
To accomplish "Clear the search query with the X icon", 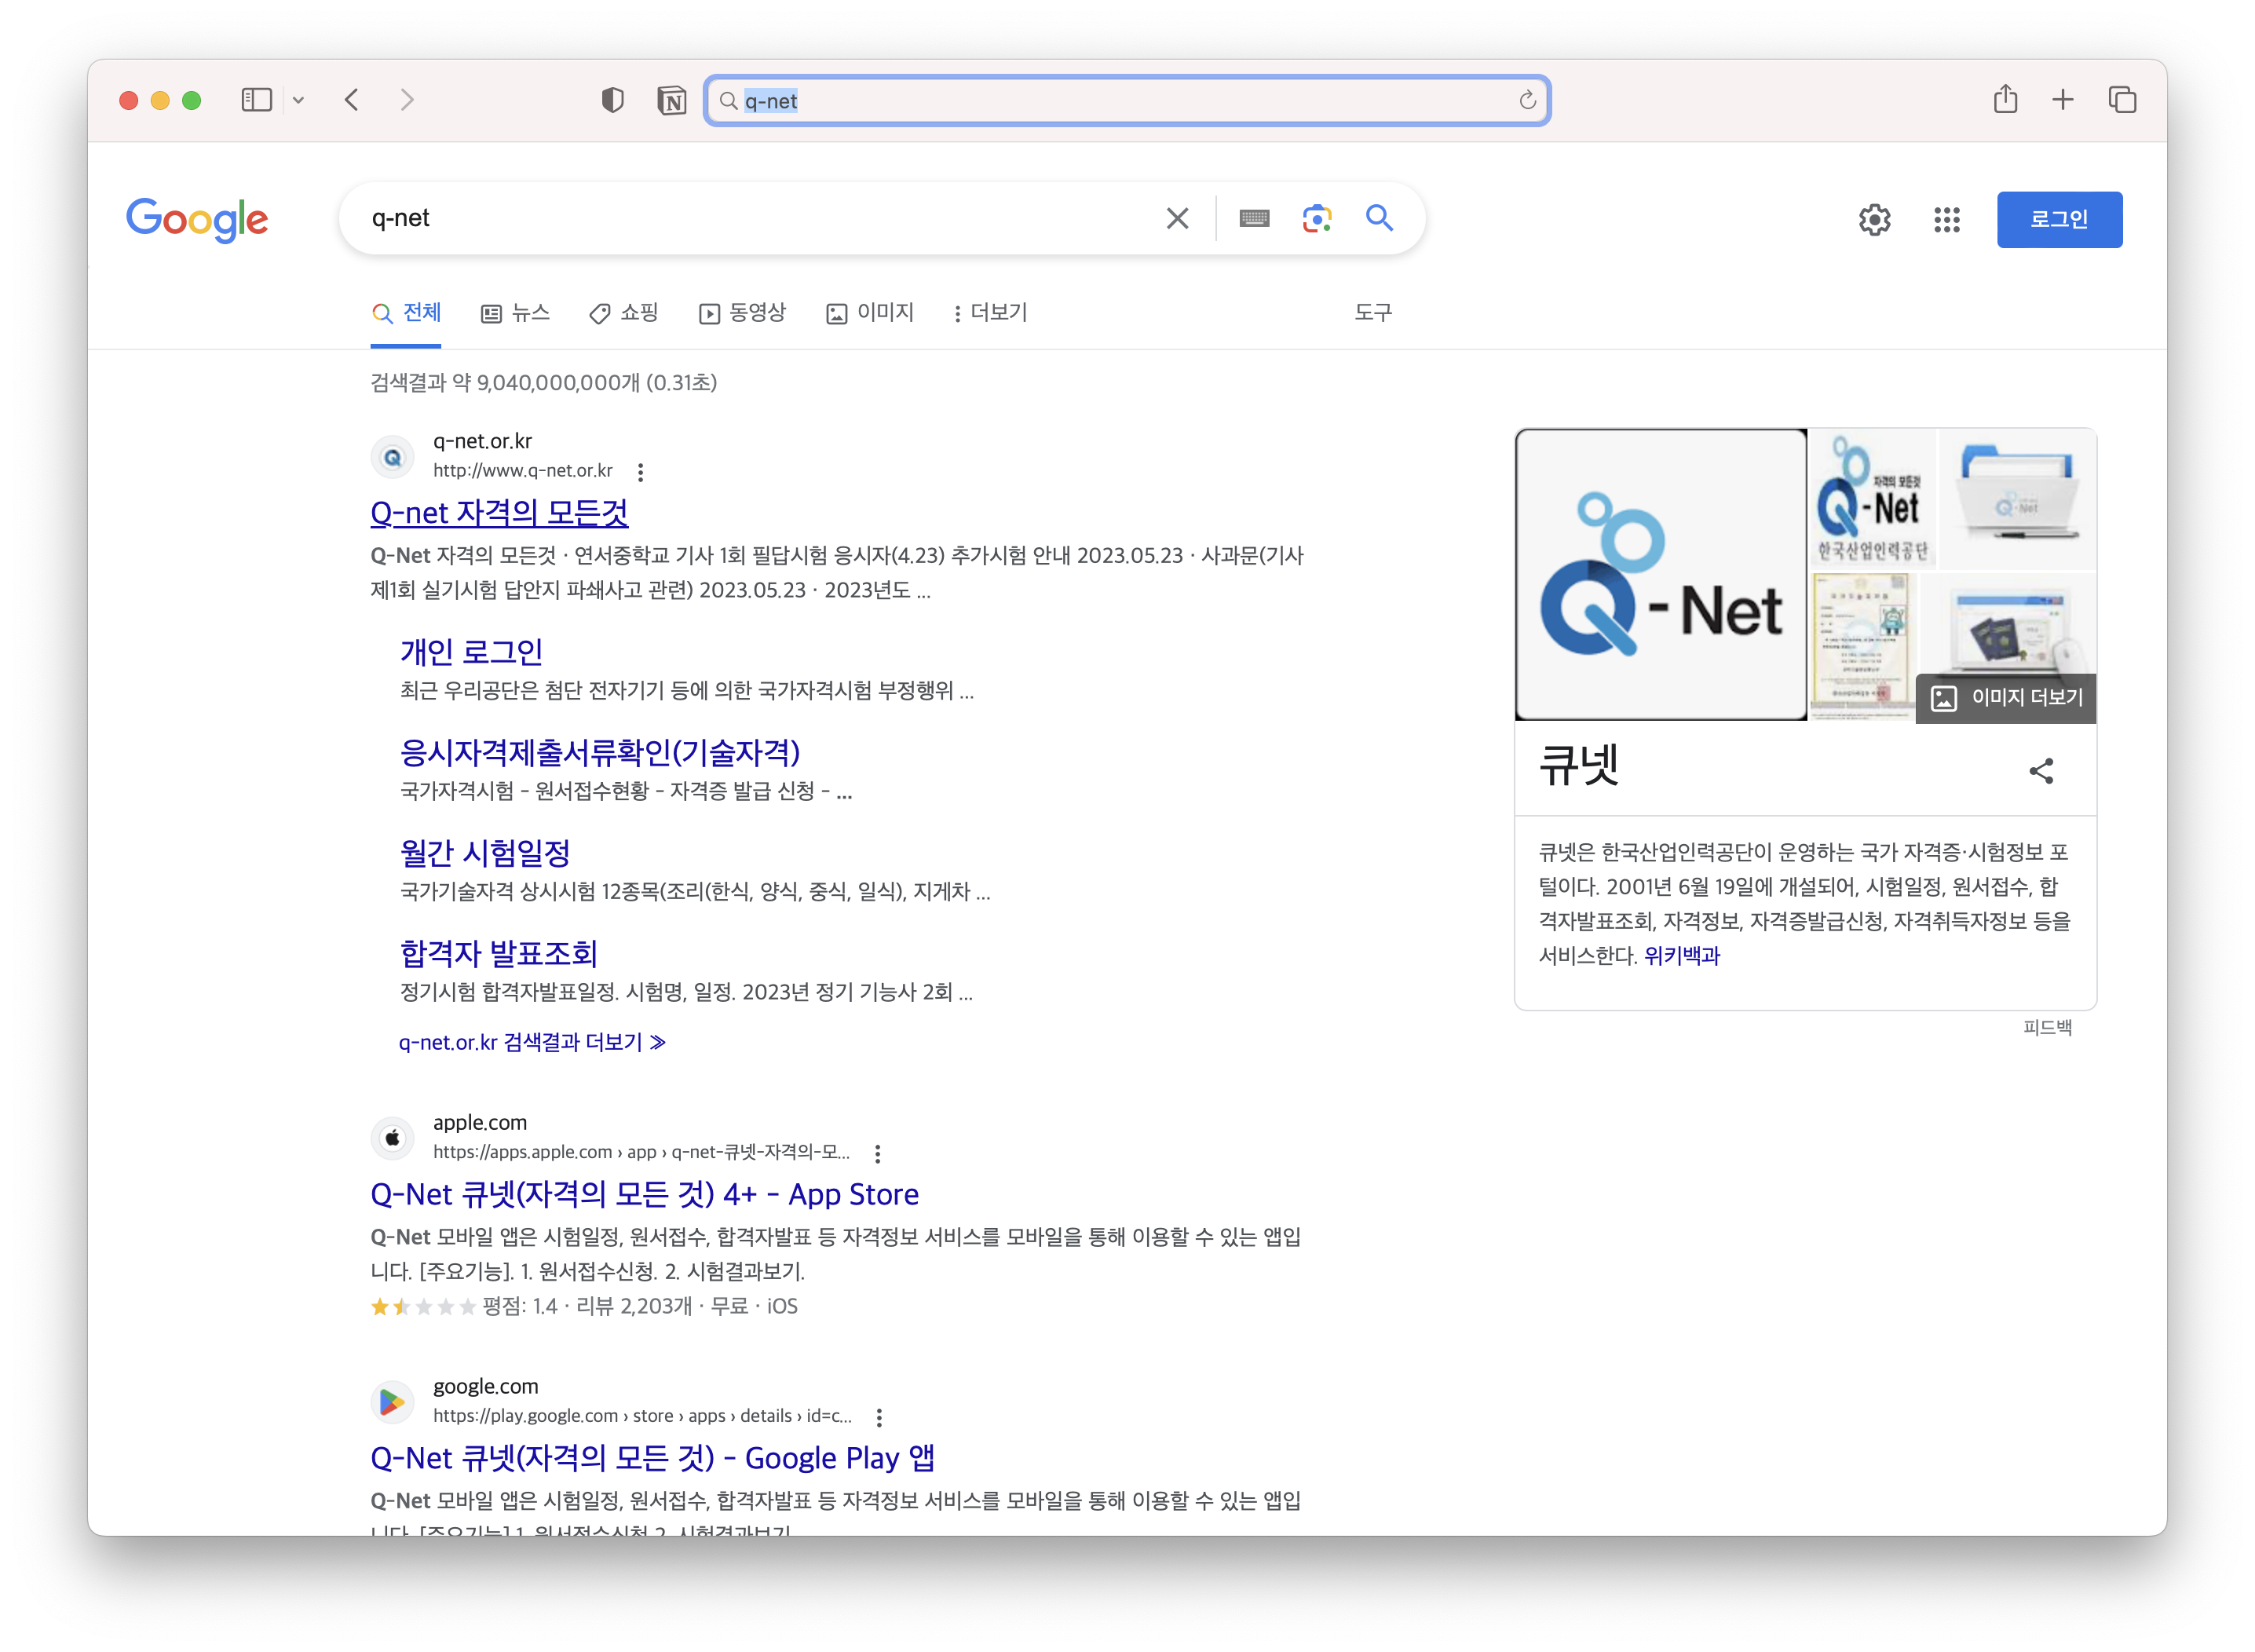I will tap(1177, 218).
